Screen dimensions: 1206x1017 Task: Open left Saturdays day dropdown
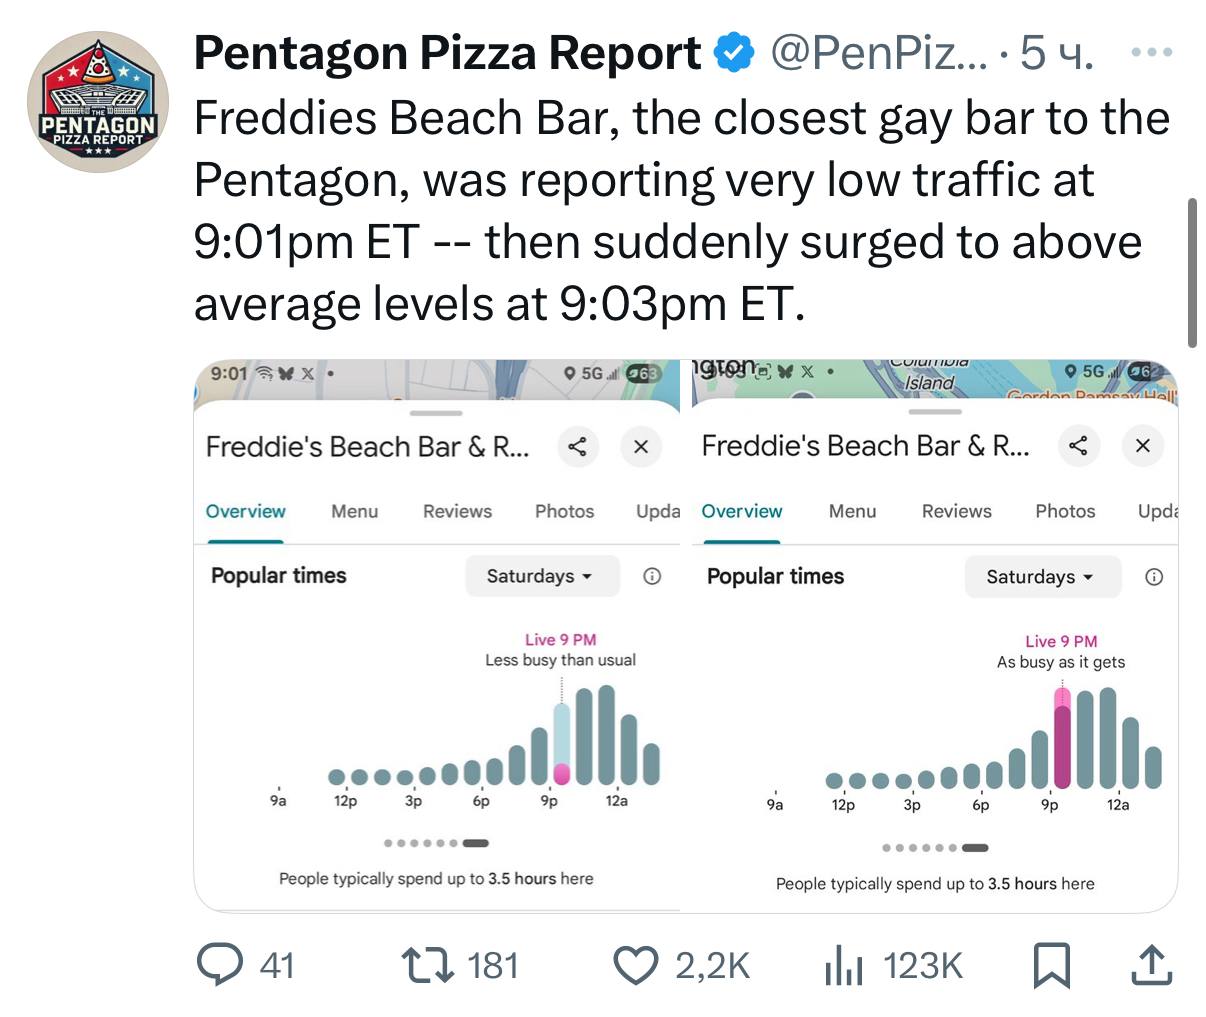coord(540,576)
